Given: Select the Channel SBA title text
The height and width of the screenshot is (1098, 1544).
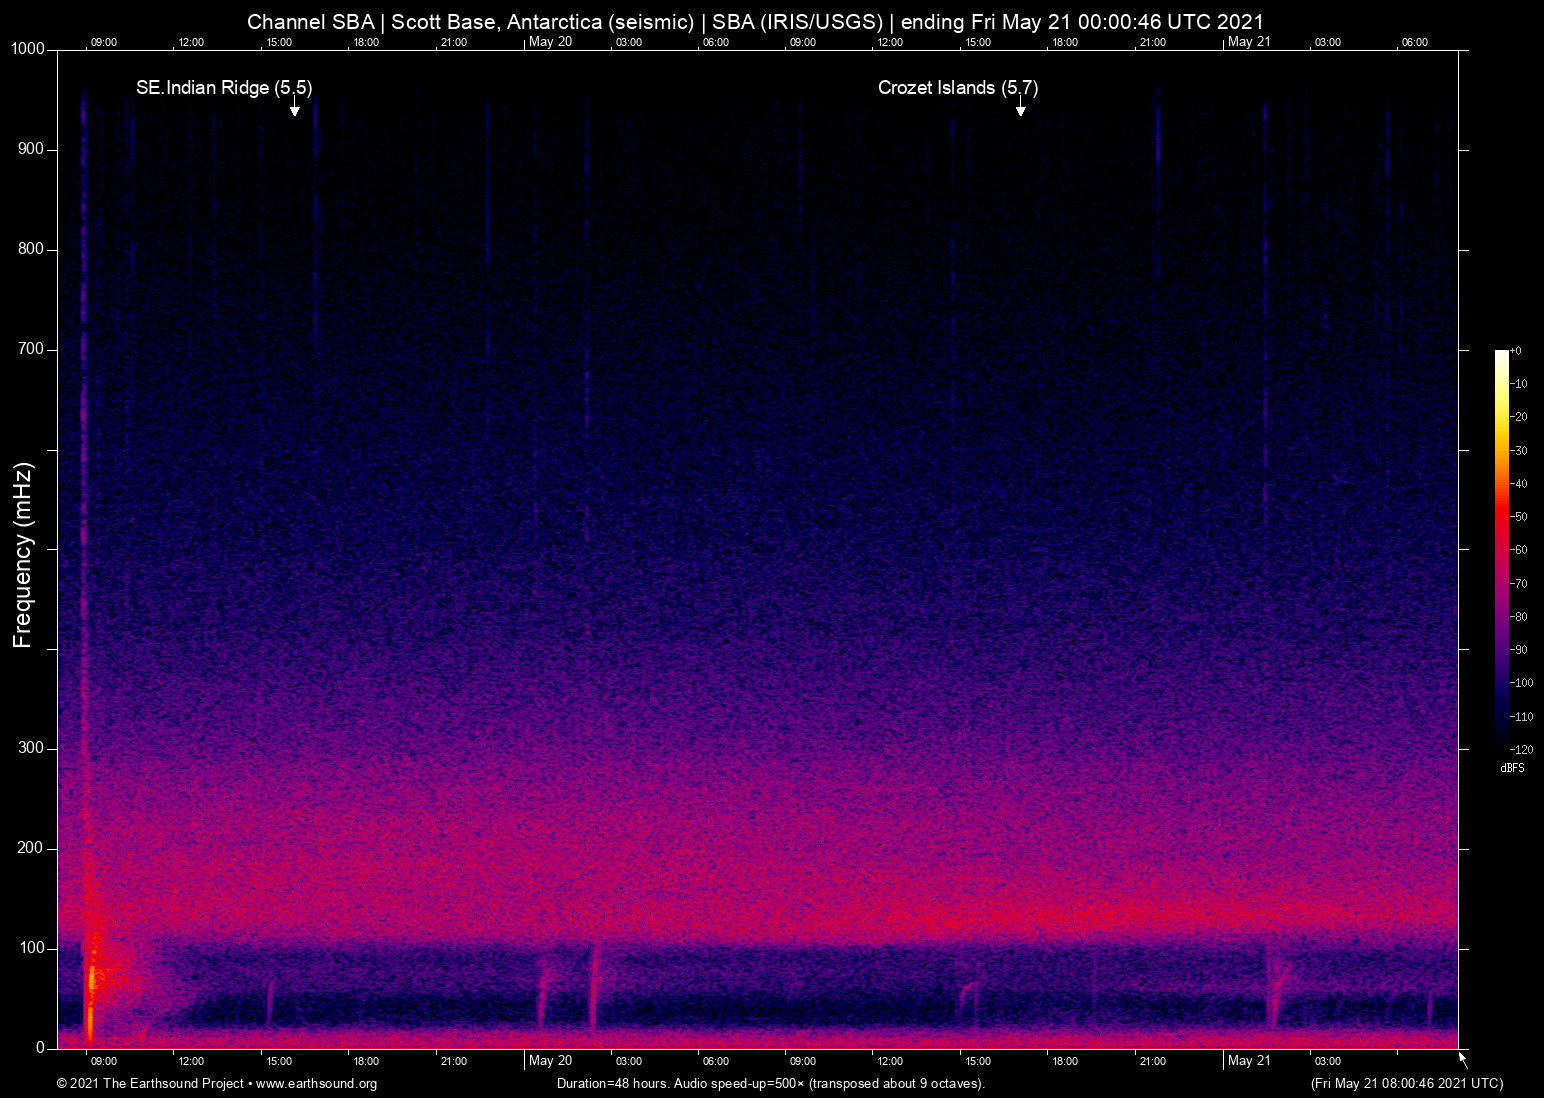Looking at the screenshot, I should 310,21.
